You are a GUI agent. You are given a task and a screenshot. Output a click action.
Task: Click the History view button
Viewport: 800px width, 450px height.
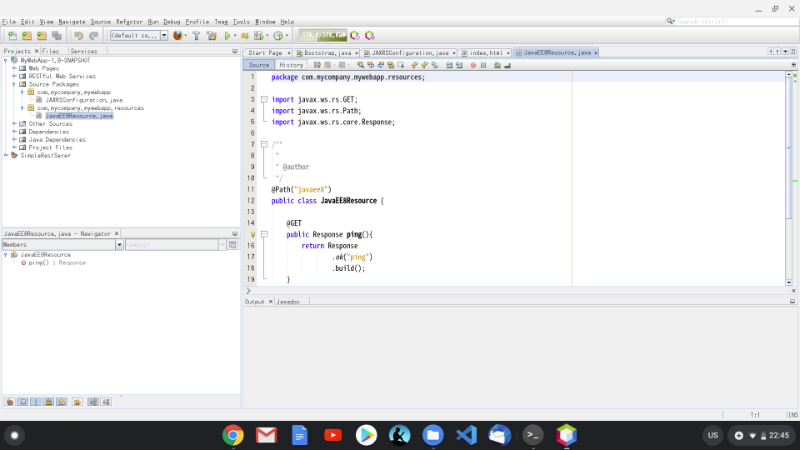[x=290, y=64]
